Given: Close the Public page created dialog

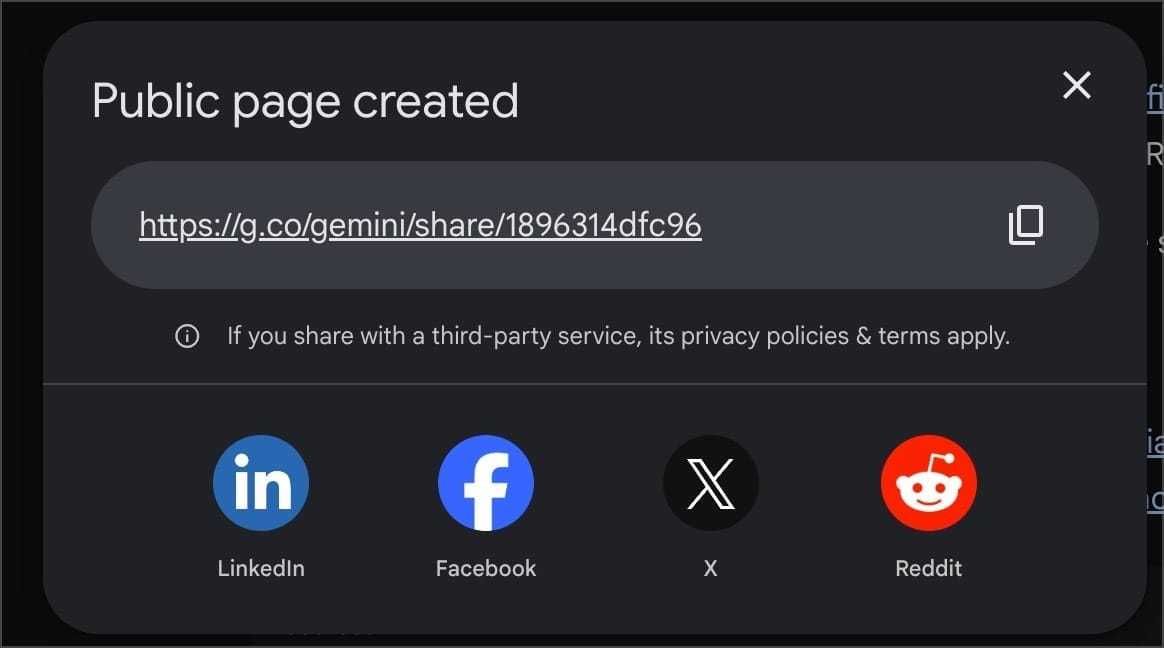Looking at the screenshot, I should (x=1076, y=85).
